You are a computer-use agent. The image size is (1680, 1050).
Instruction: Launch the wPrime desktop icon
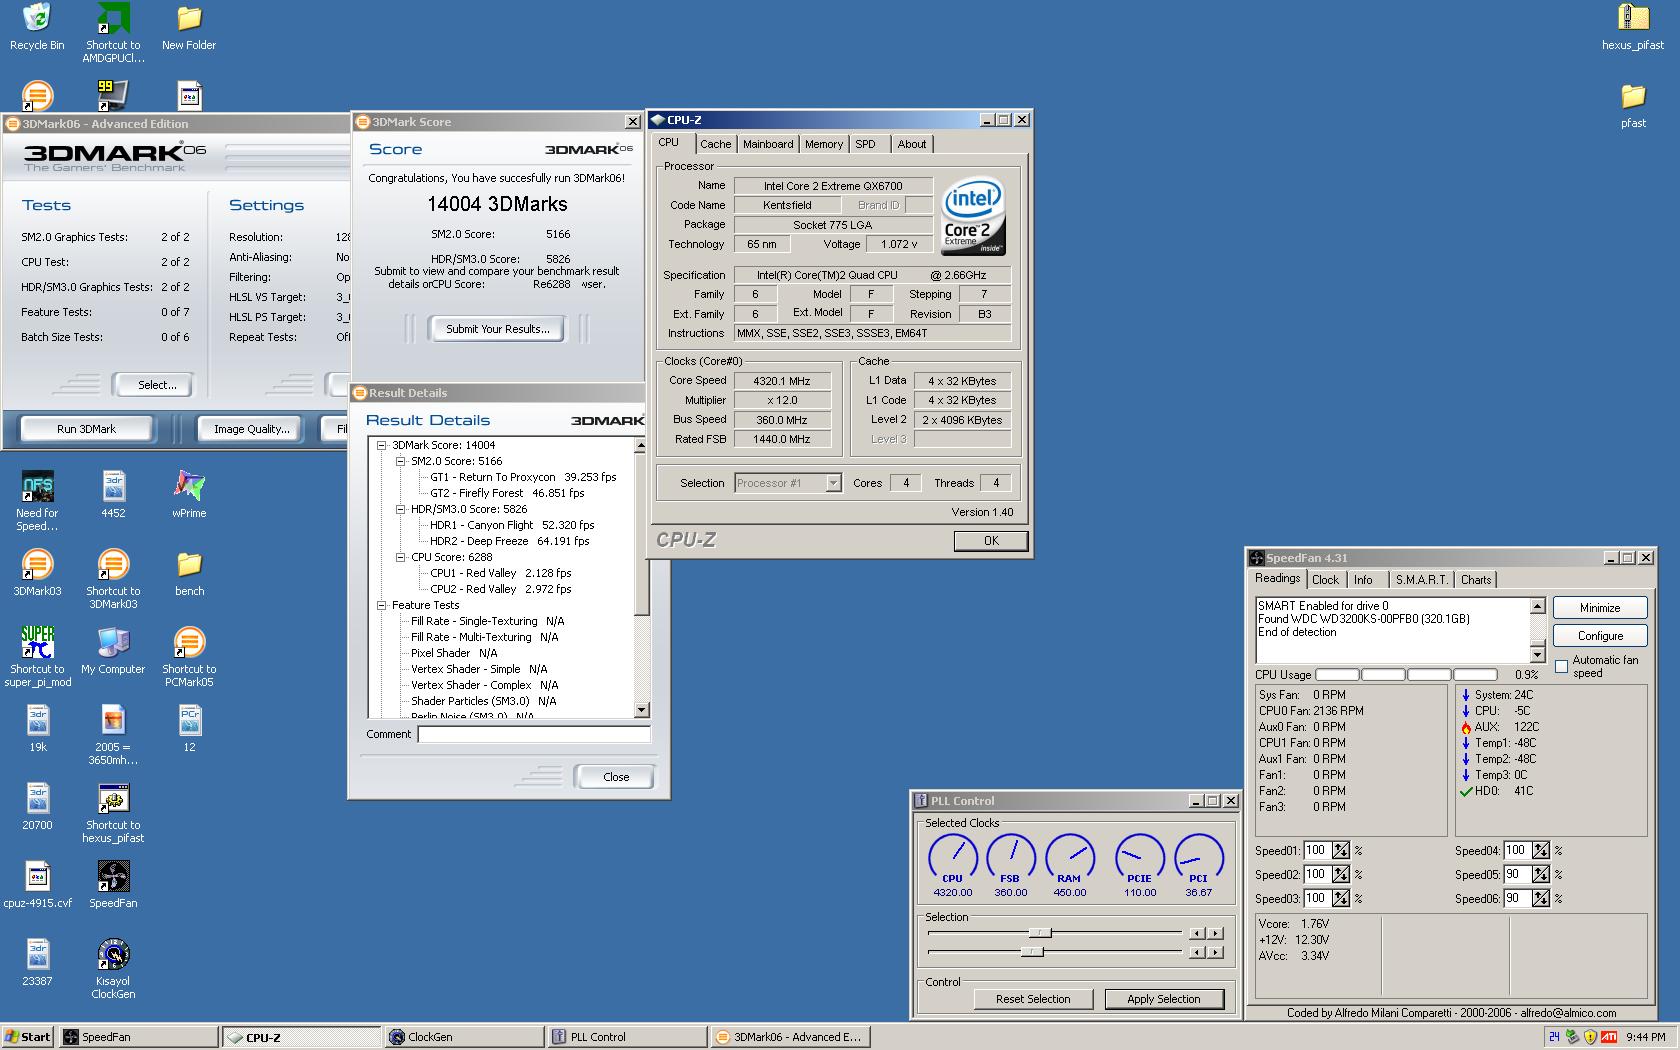click(x=189, y=495)
